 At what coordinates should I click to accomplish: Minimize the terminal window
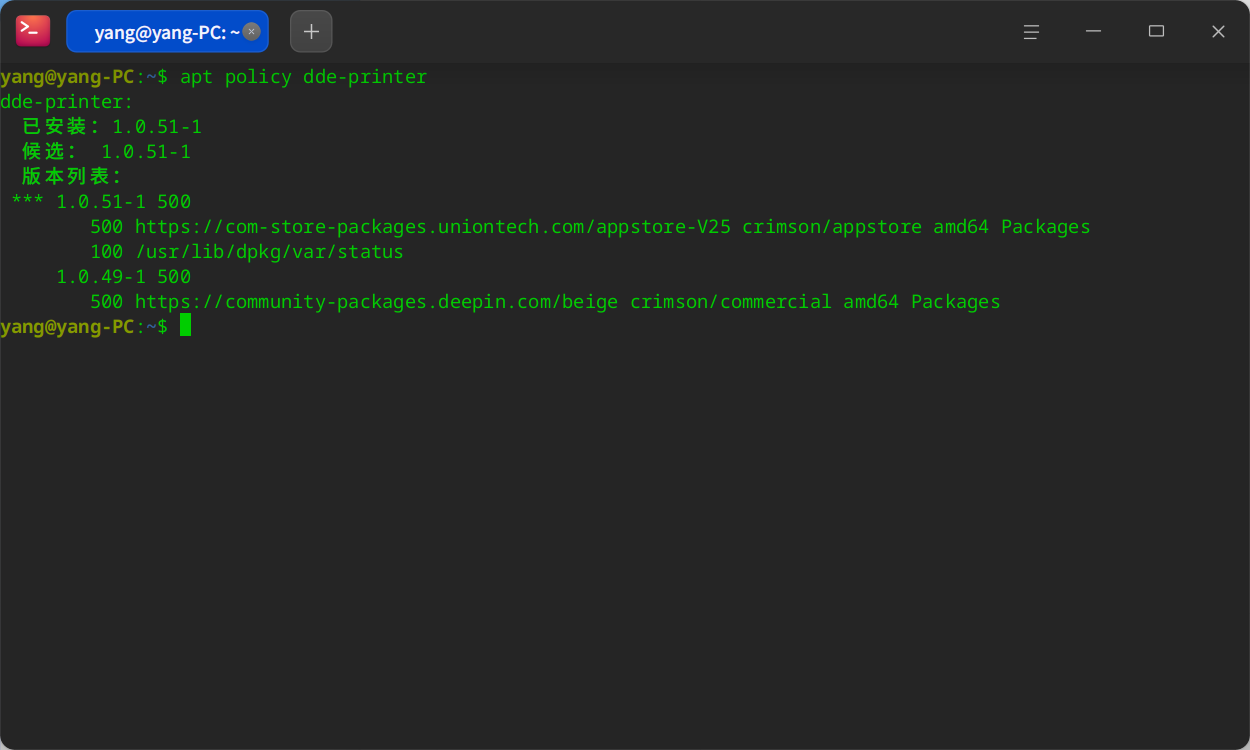1093,31
